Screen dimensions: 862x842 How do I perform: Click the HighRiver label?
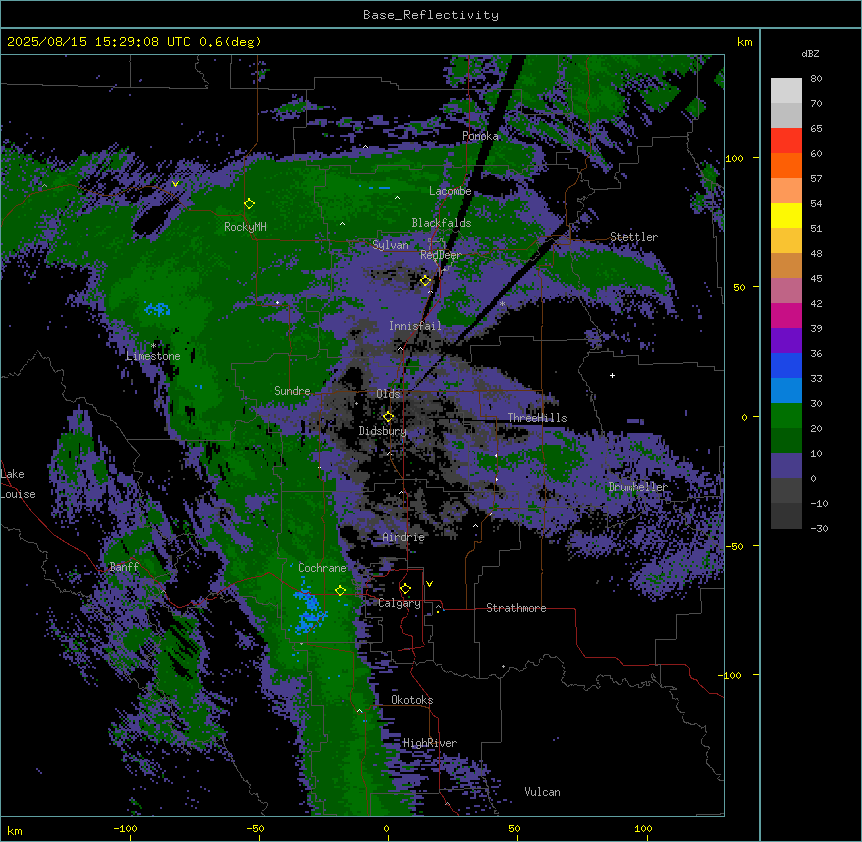point(430,743)
